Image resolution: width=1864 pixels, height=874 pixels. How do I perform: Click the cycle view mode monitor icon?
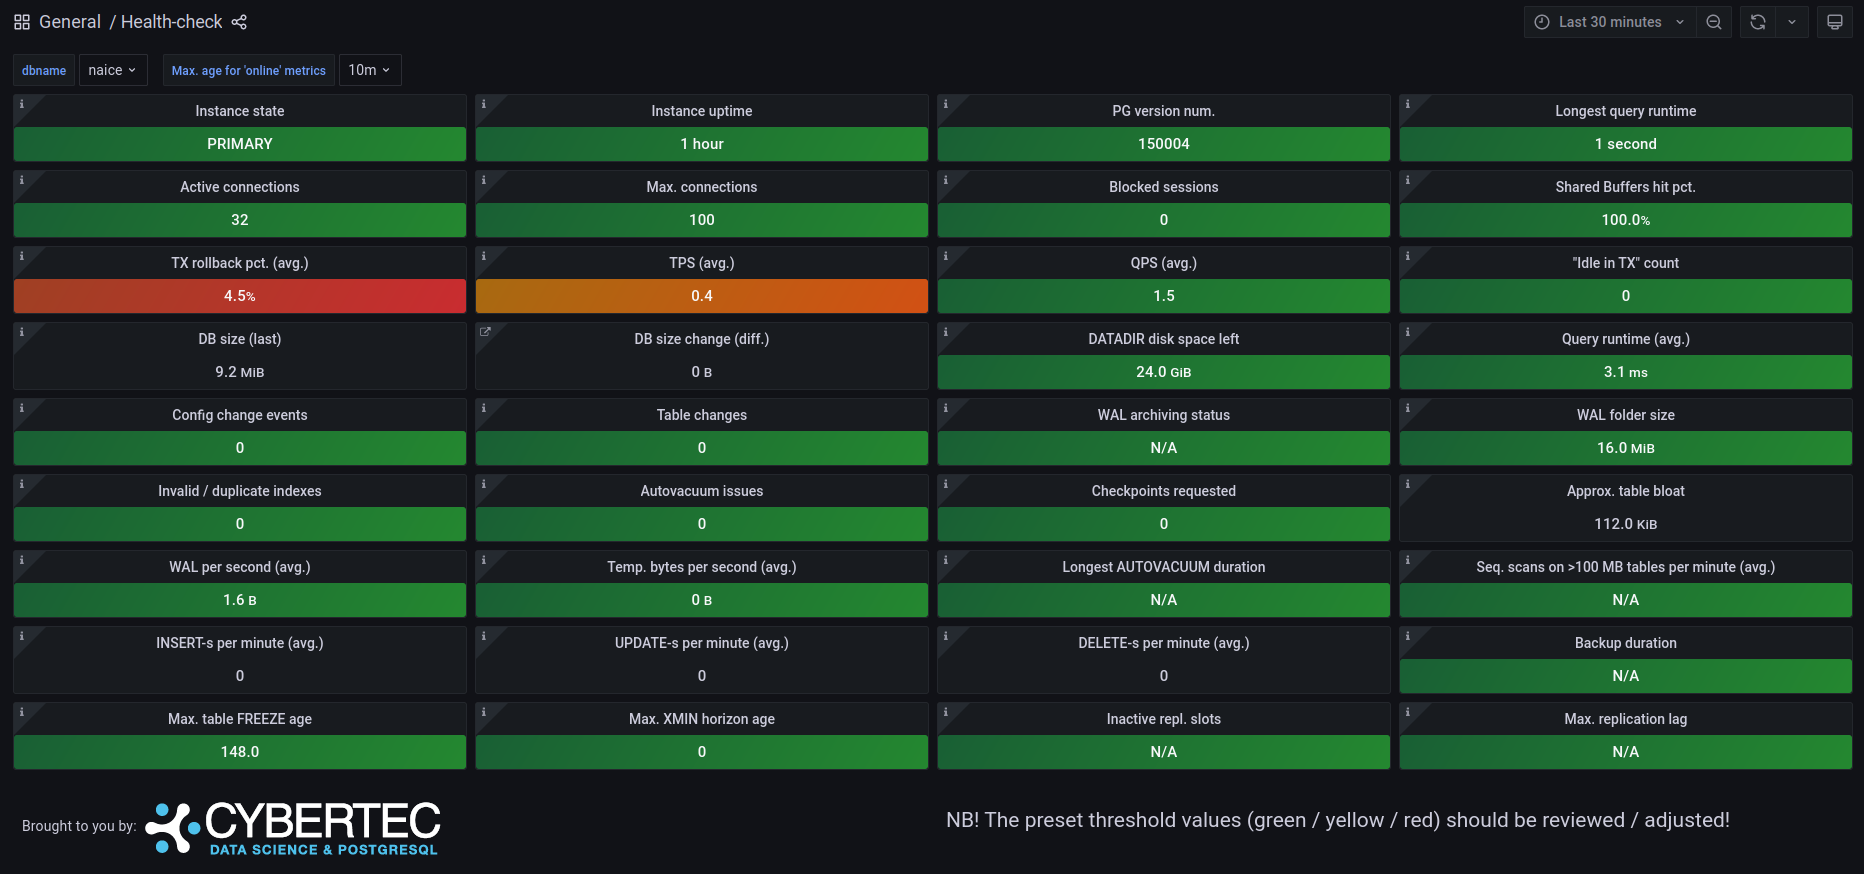coord(1835,22)
